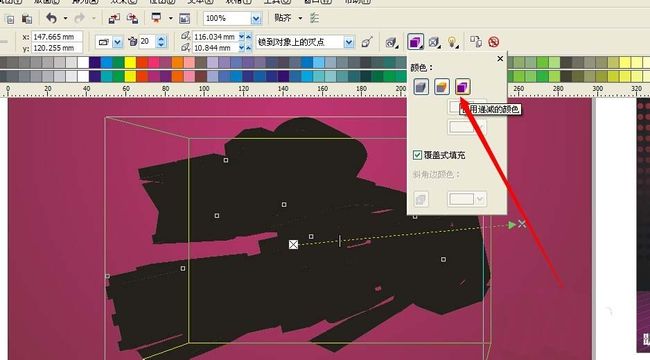Click the vanishing point X marker
The image size is (650, 360).
tap(521, 224)
